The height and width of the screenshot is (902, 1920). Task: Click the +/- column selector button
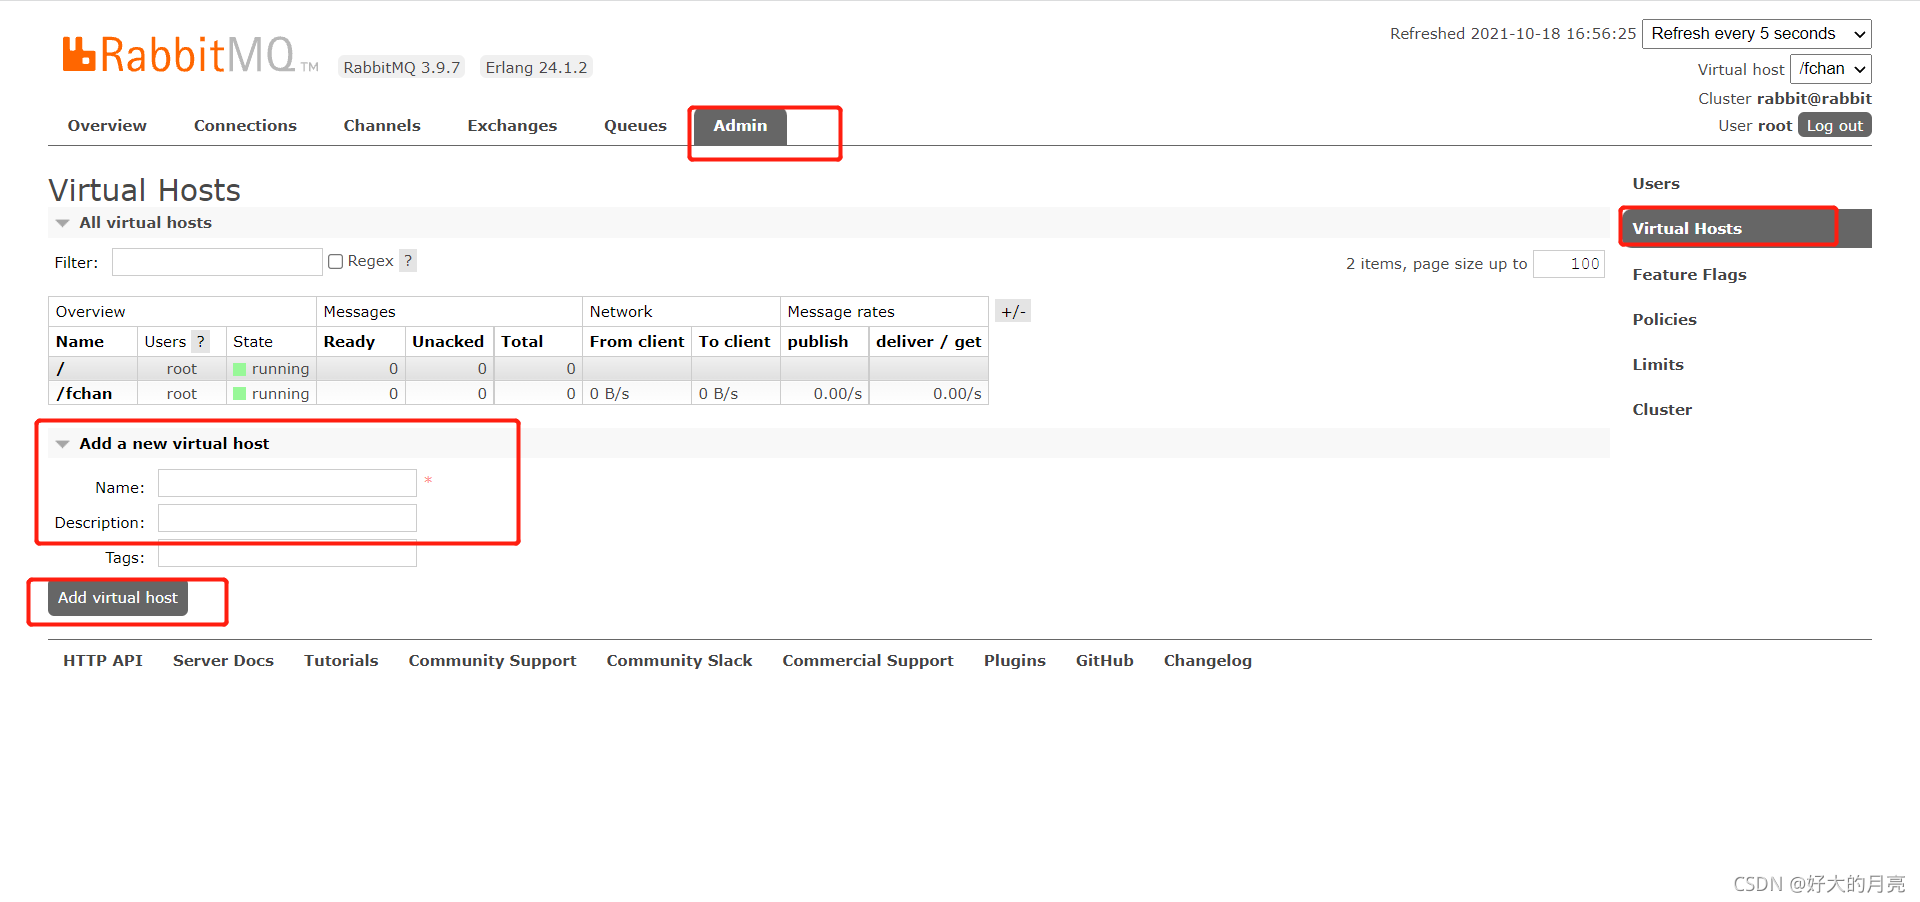click(x=1013, y=312)
